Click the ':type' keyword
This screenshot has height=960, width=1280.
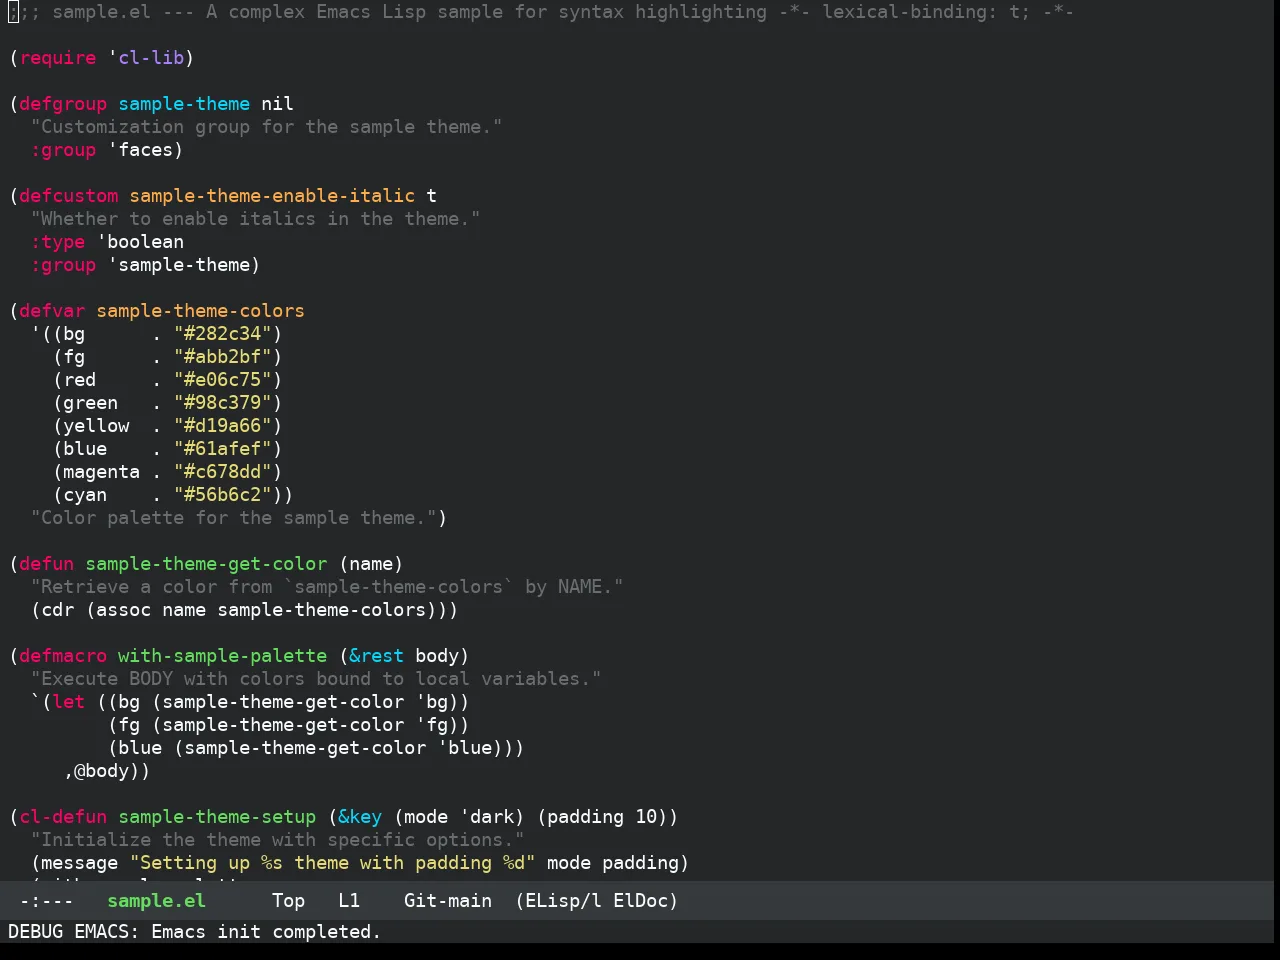pos(58,242)
